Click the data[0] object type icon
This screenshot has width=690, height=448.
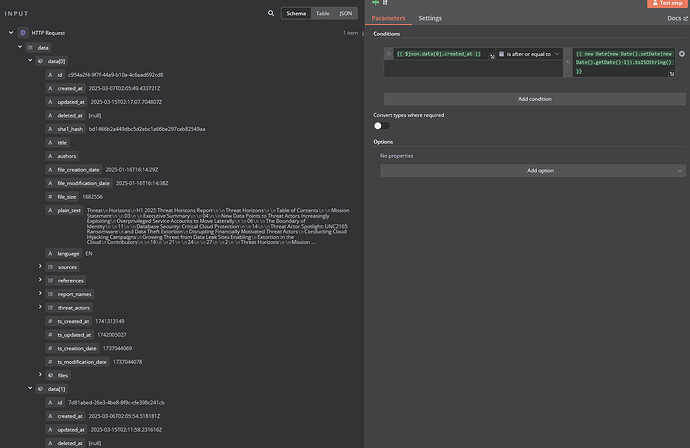pos(40,61)
